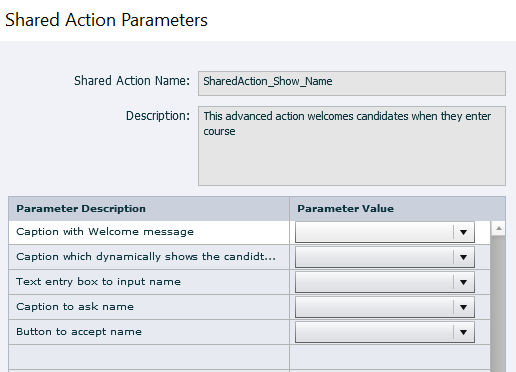516x372 pixels.
Task: Select the Caption with Welcome message row
Action: click(x=149, y=232)
